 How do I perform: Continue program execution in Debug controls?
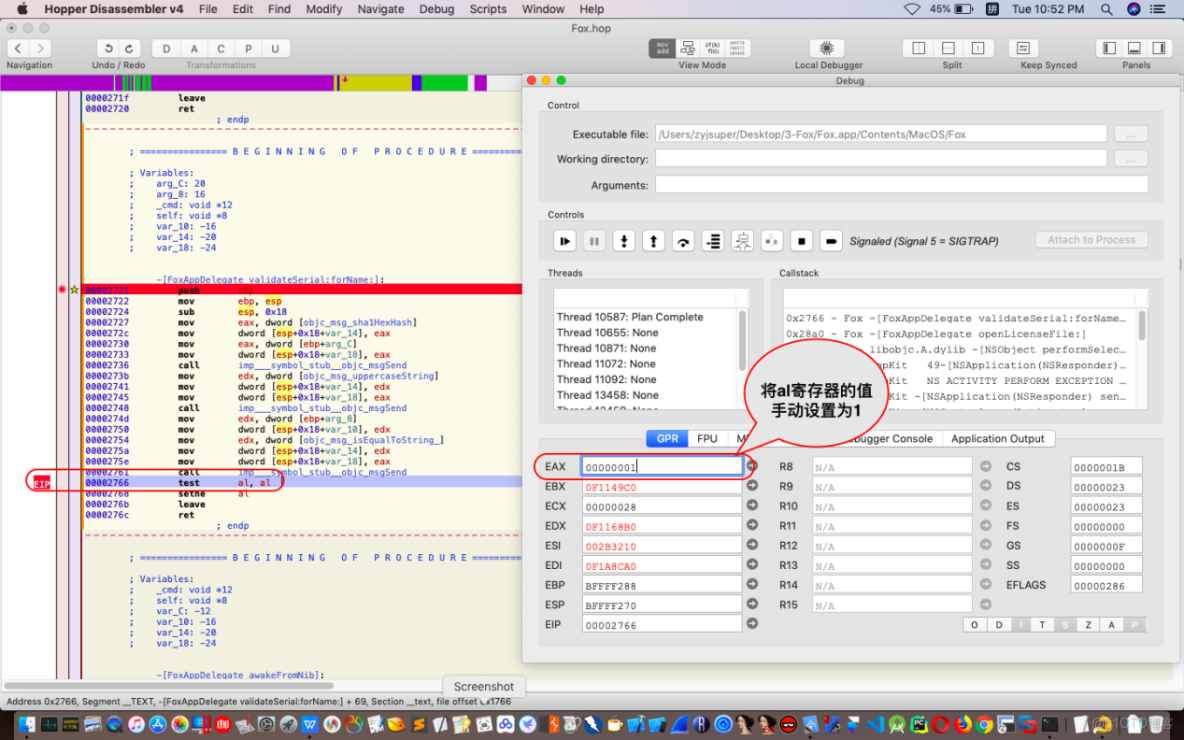tap(565, 240)
